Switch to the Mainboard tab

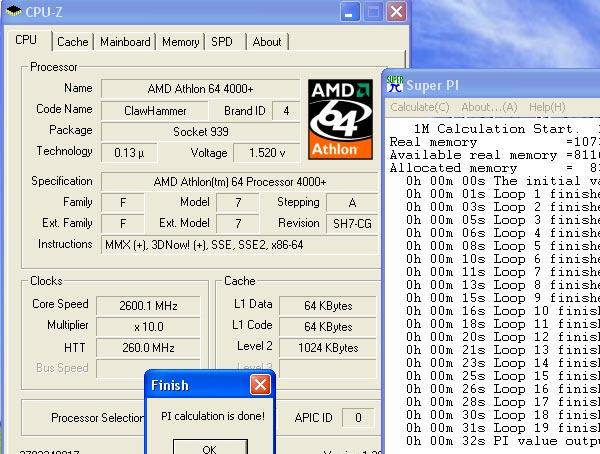coord(125,42)
